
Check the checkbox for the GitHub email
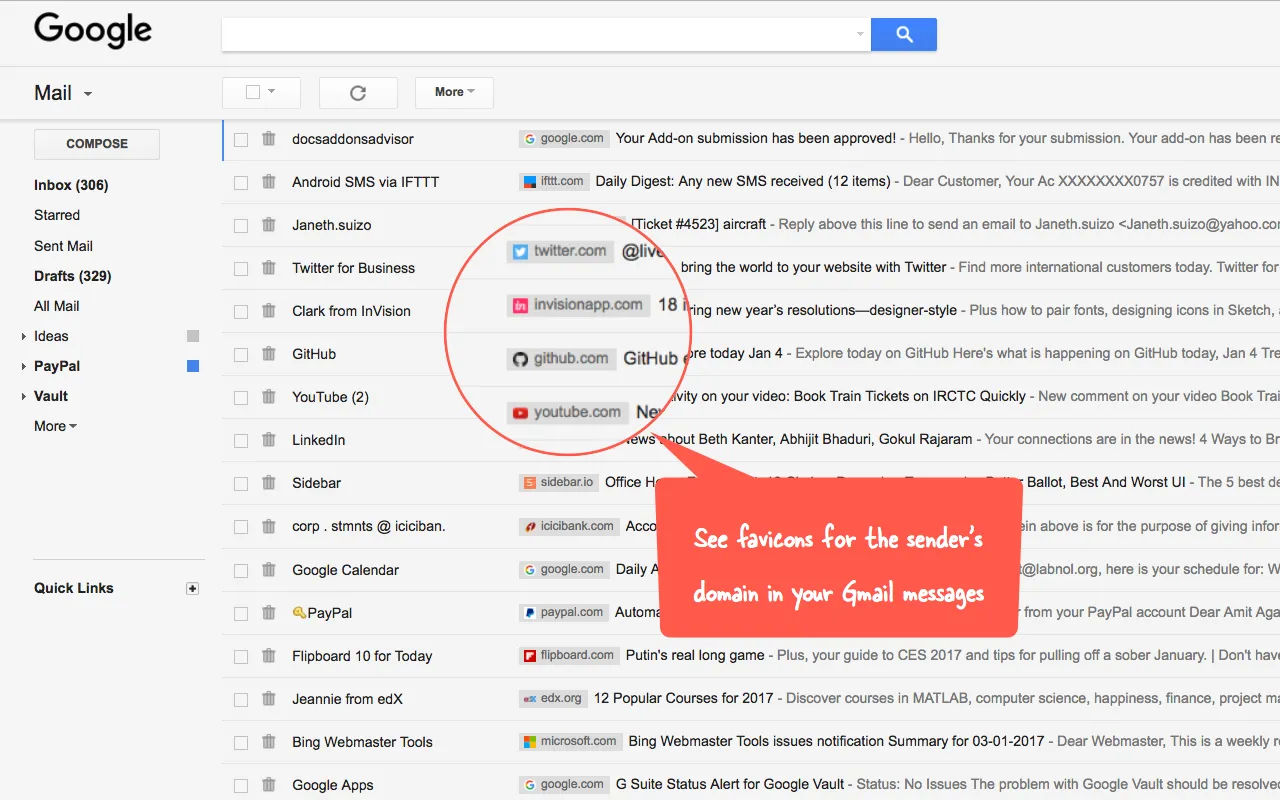[x=241, y=354]
